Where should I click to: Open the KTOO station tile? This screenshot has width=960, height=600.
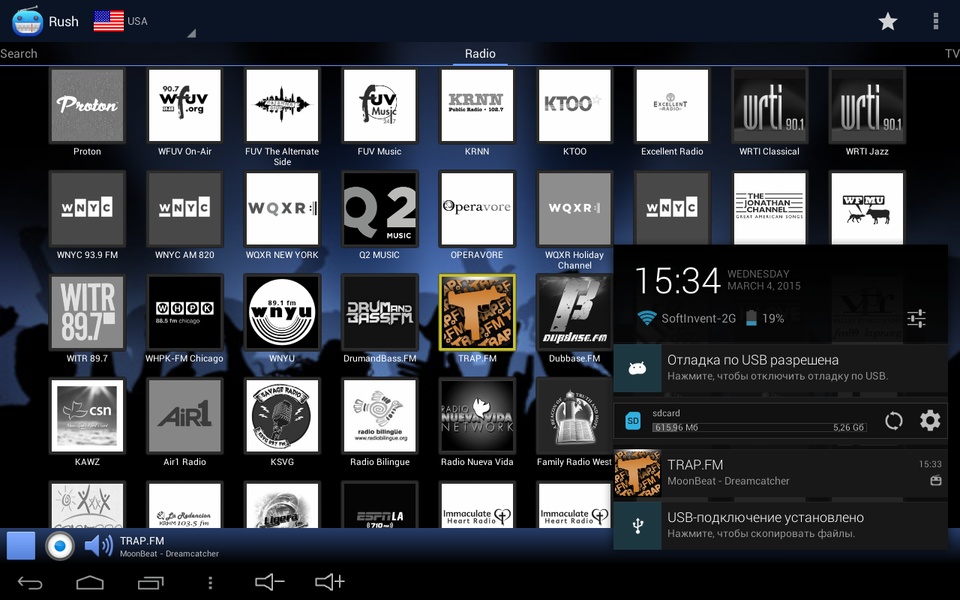574,105
